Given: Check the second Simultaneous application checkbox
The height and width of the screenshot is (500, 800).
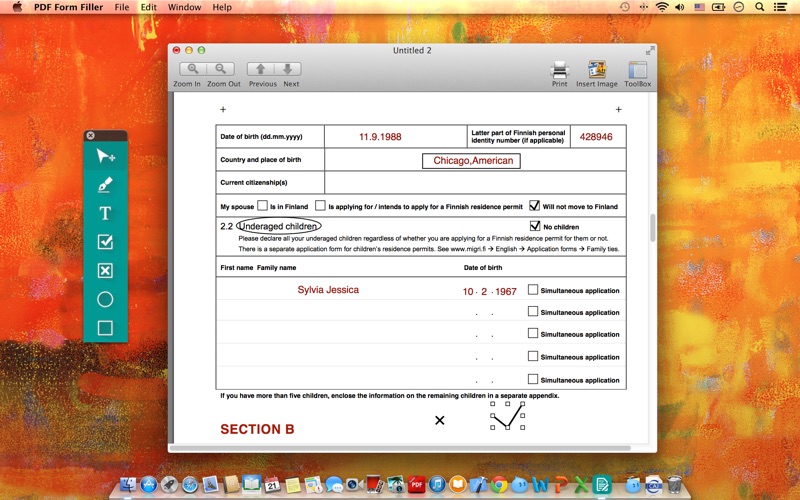Looking at the screenshot, I should pyautogui.click(x=533, y=311).
